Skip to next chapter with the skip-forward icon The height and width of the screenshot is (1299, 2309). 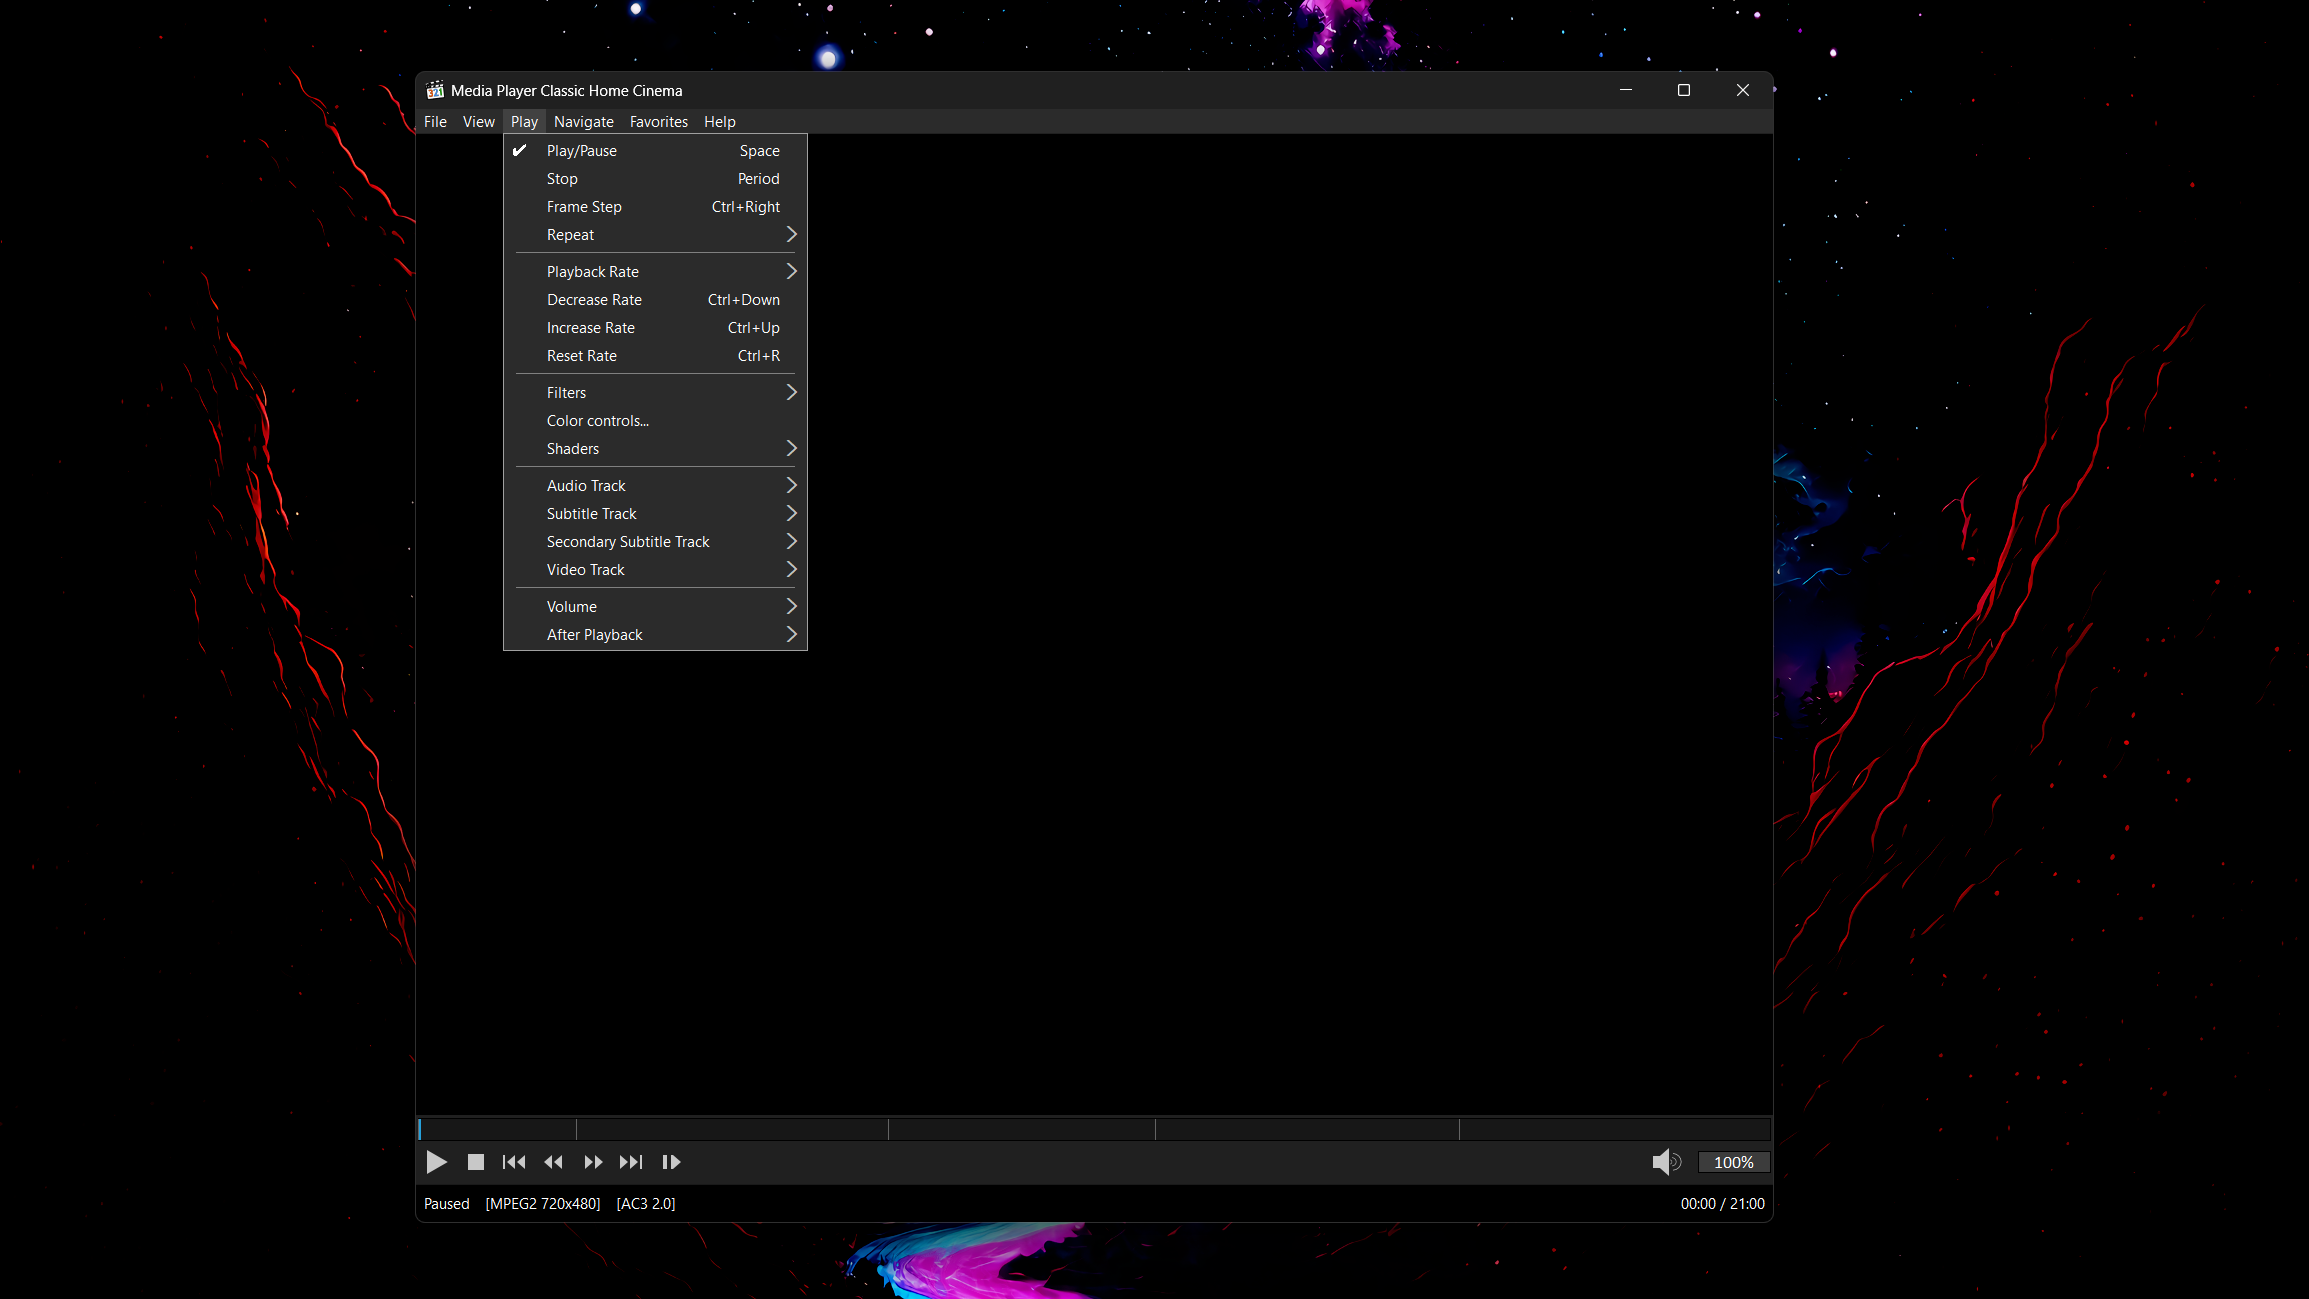click(x=631, y=1162)
